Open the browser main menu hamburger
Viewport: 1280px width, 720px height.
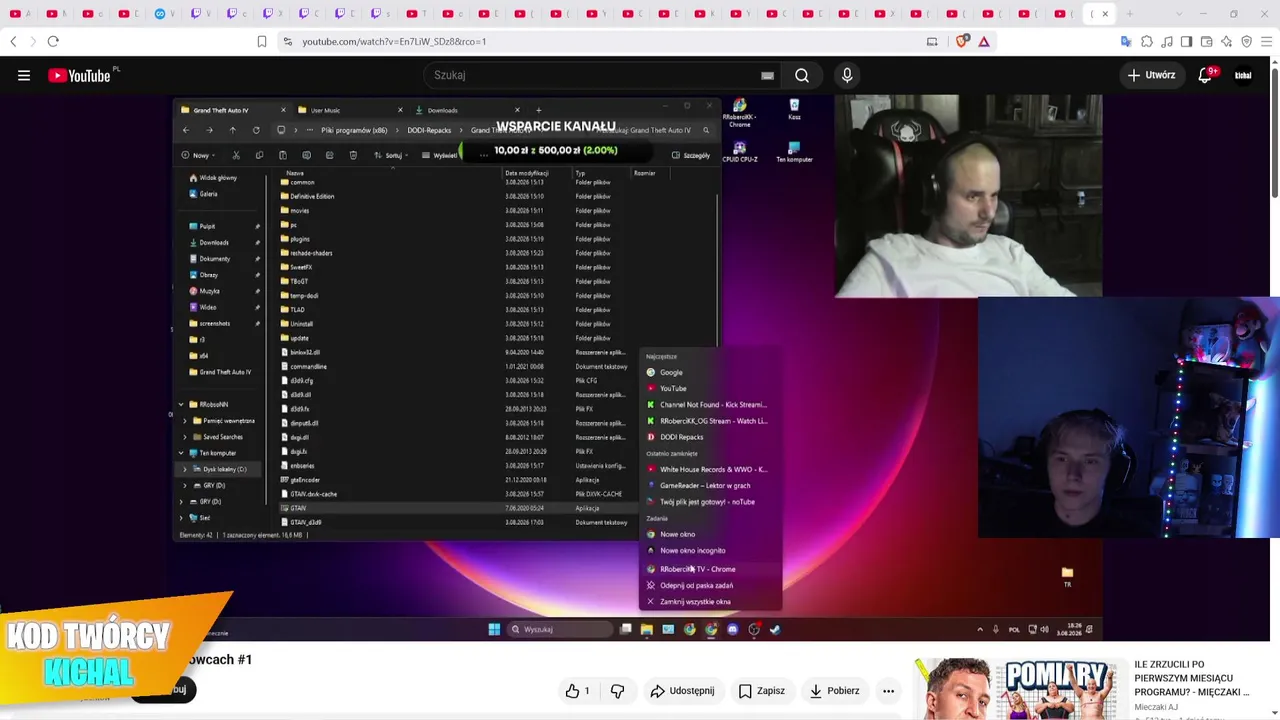coord(1267,41)
